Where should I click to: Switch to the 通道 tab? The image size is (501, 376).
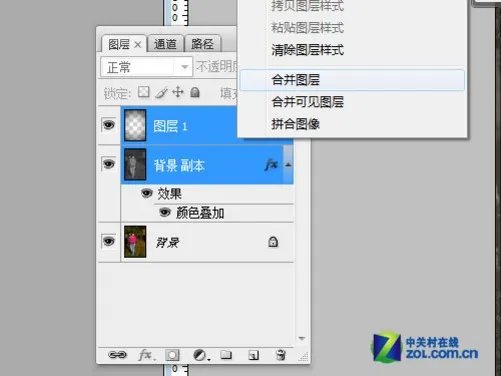tap(165, 44)
